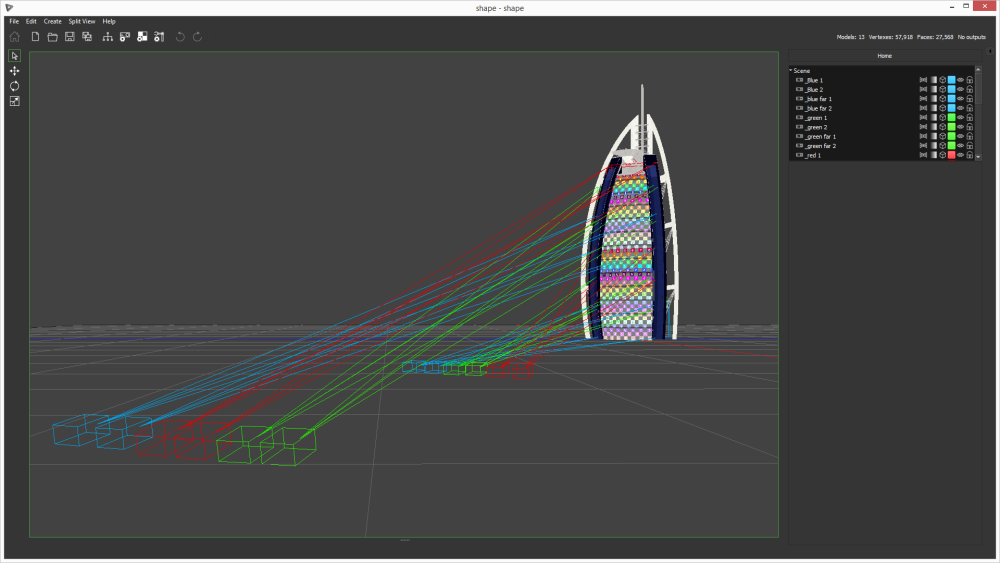This screenshot has height=563, width=1000.
Task: Click the gradient icon on the _green far 1 row
Action: (x=933, y=136)
